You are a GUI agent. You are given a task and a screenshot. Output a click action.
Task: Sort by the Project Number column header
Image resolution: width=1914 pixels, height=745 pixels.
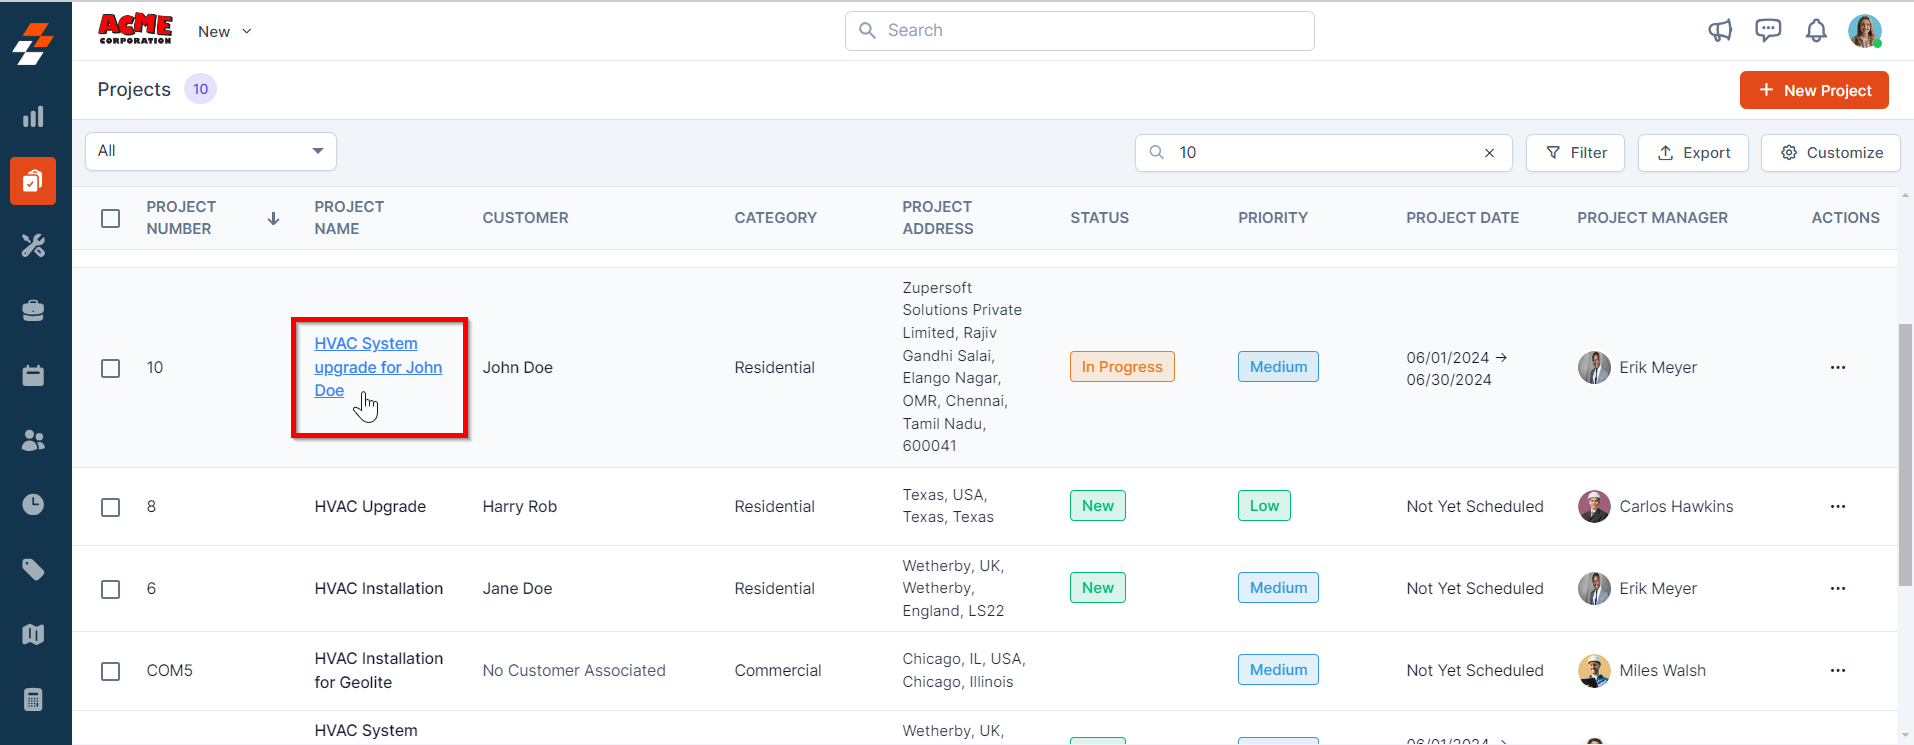[x=181, y=218]
